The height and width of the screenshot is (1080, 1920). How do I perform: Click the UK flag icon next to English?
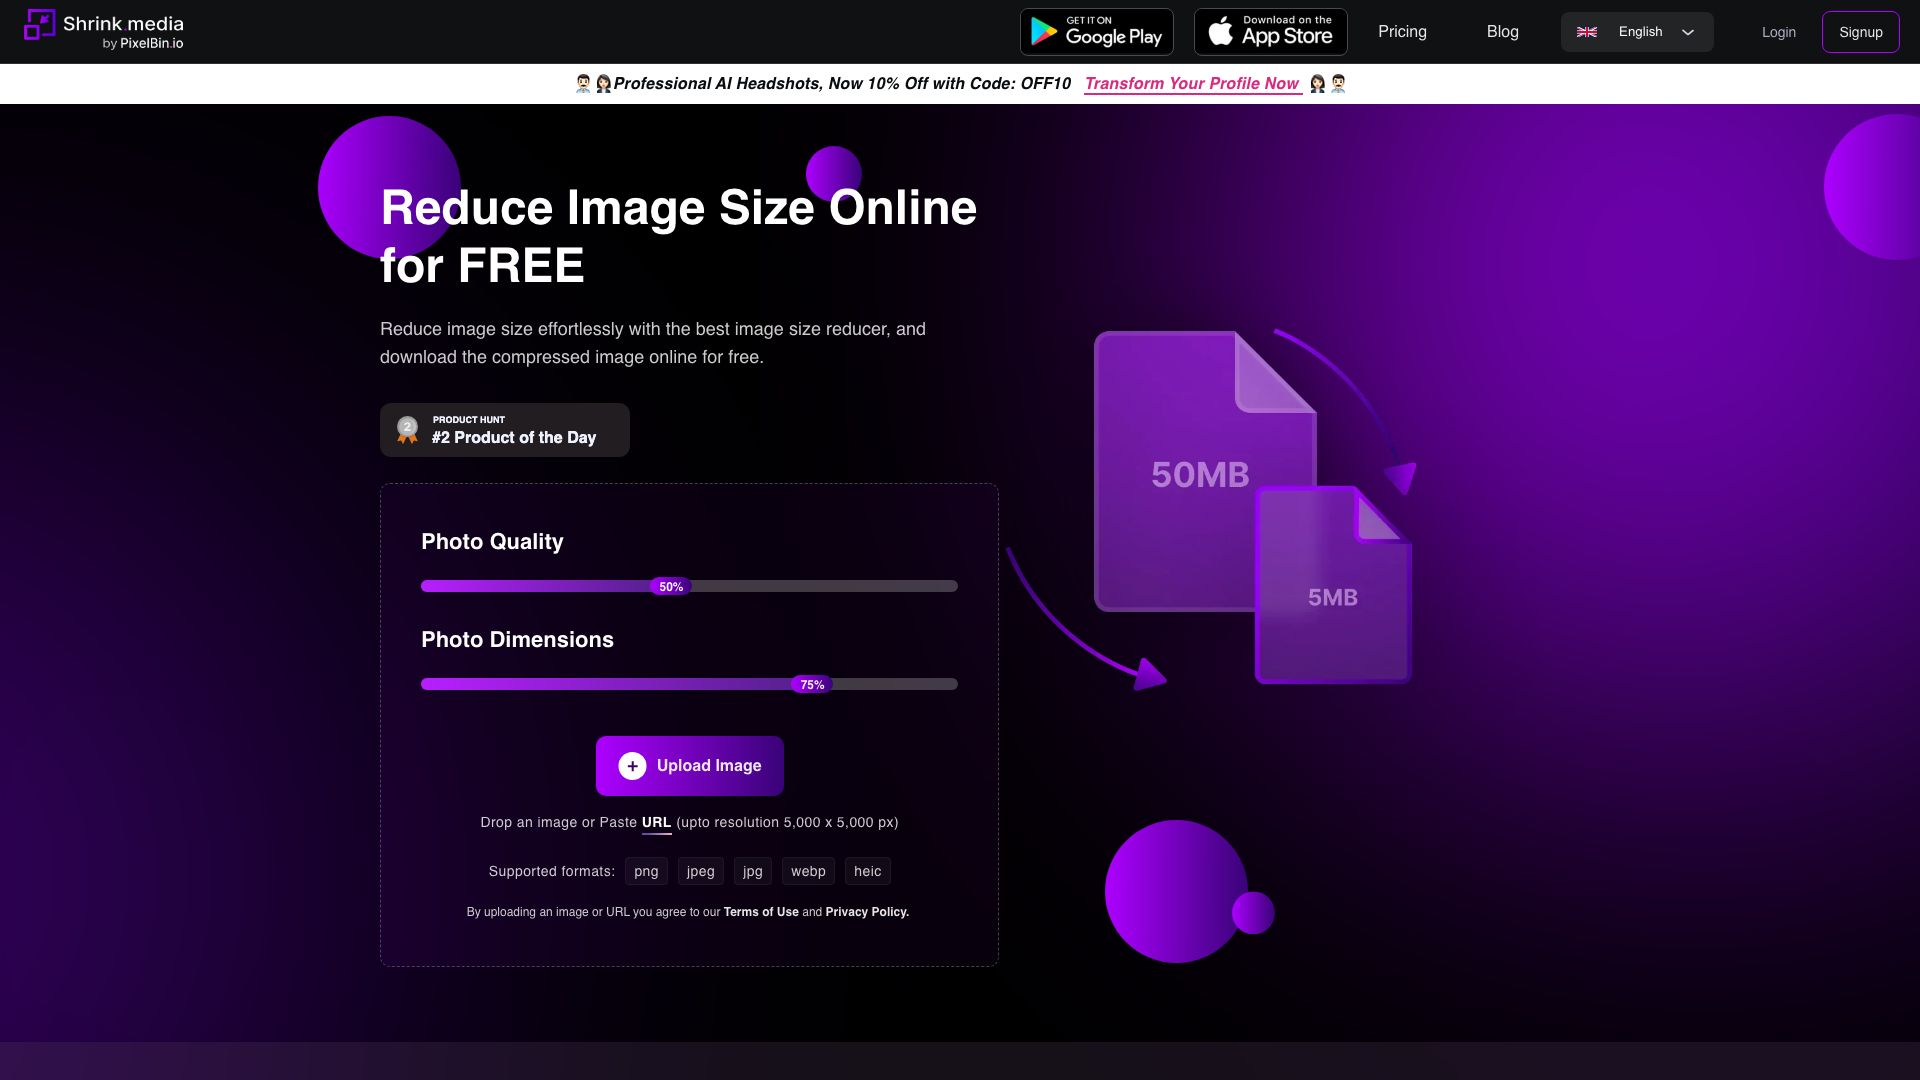[1587, 31]
